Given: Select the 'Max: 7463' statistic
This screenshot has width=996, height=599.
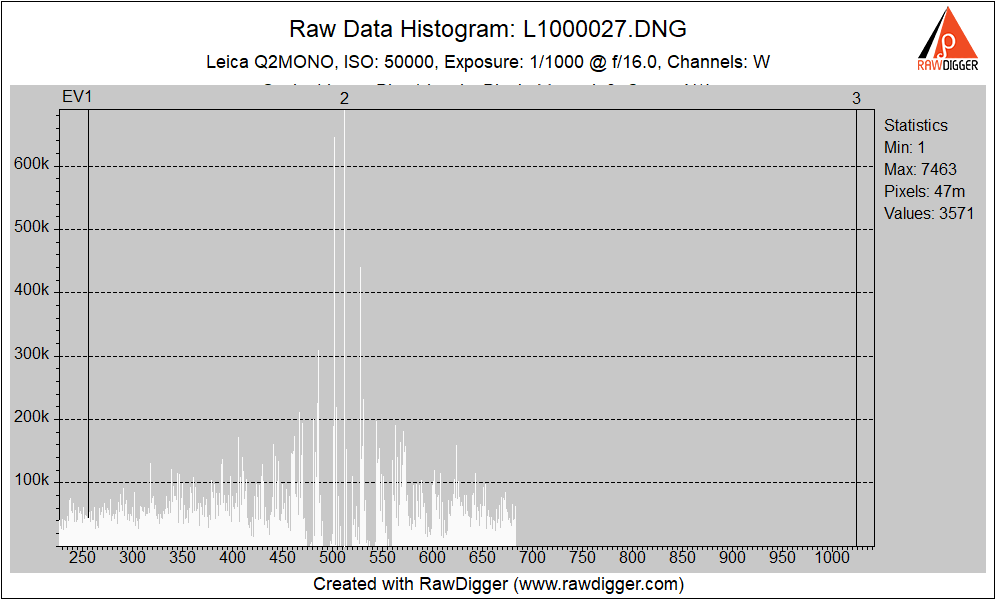Looking at the screenshot, I should click(x=920, y=170).
